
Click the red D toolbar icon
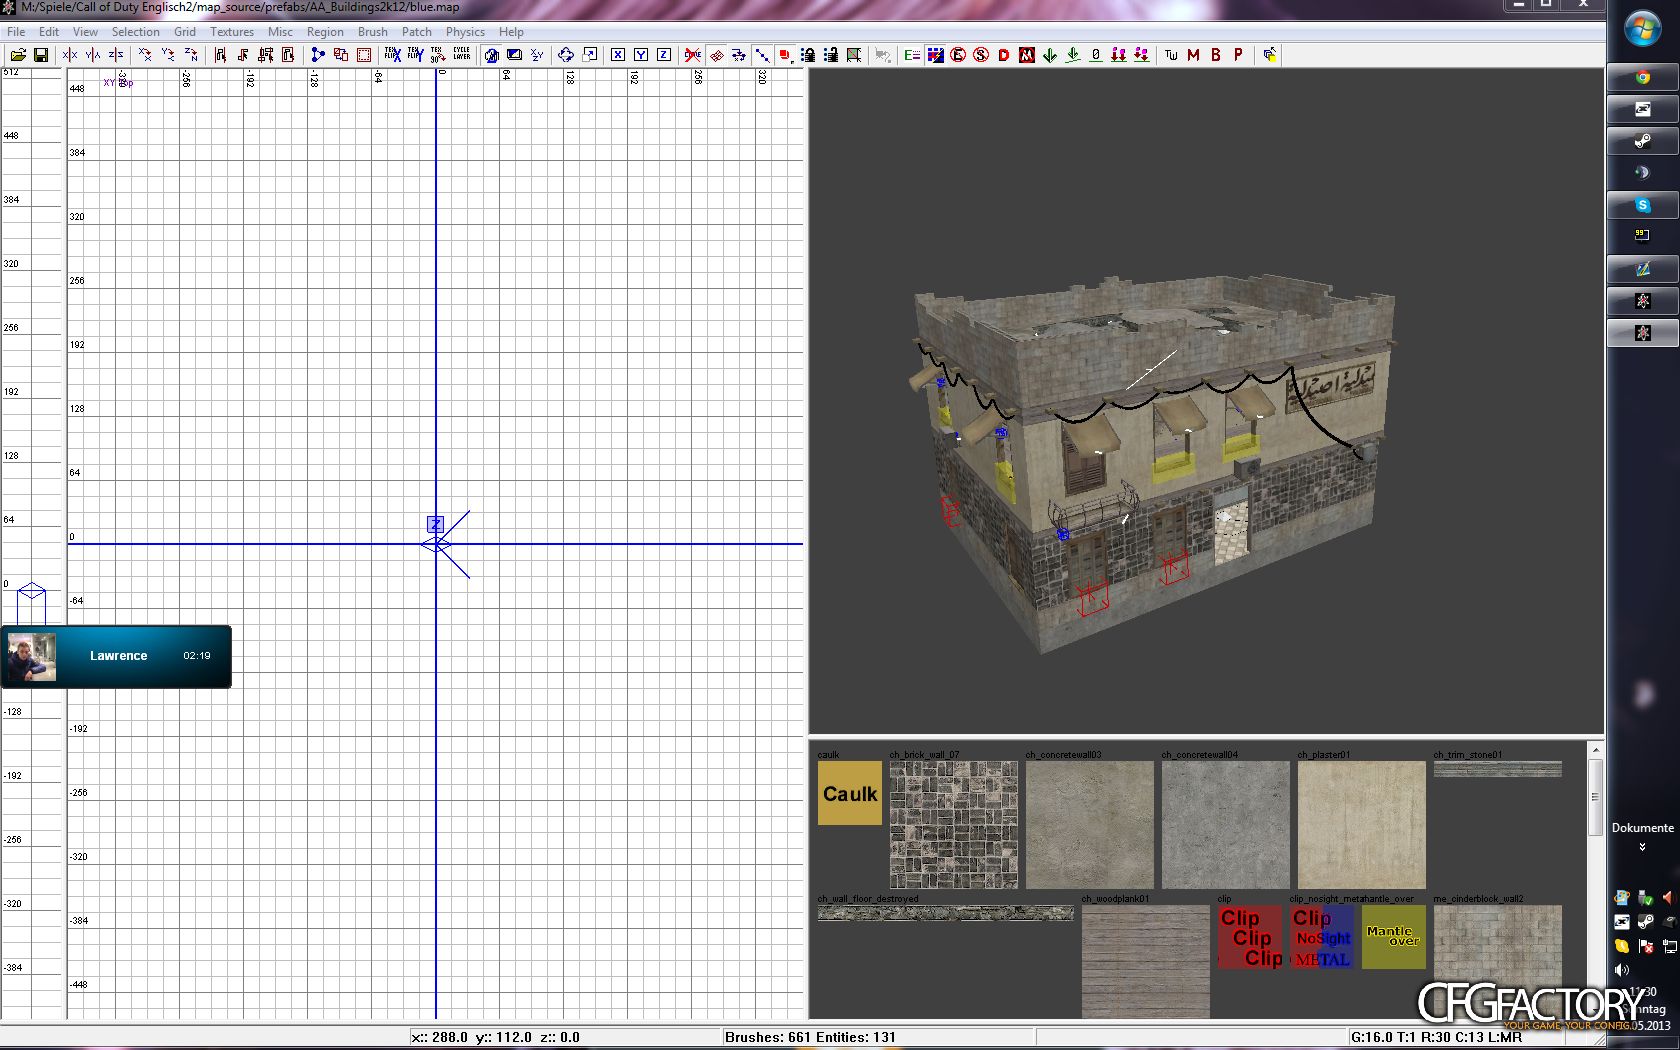pyautogui.click(x=1004, y=55)
